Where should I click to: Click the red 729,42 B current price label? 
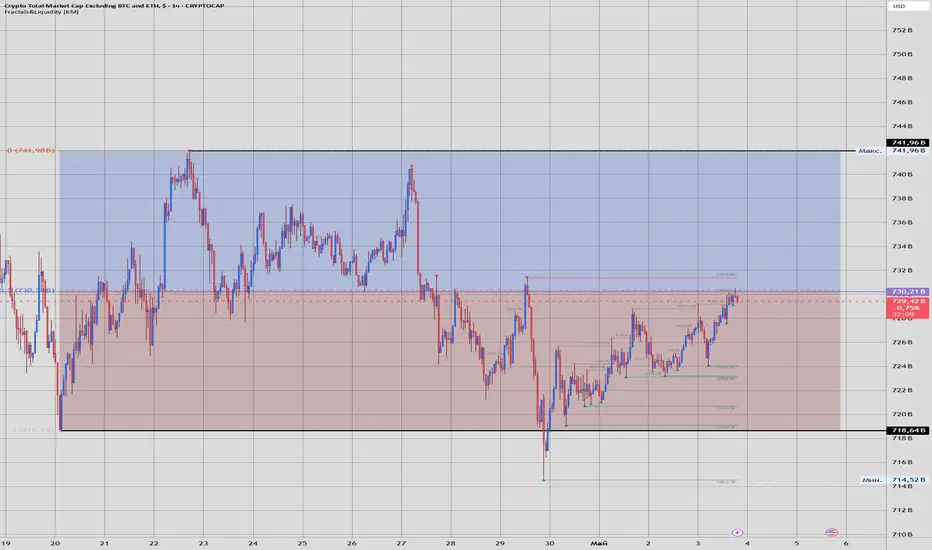[908, 307]
